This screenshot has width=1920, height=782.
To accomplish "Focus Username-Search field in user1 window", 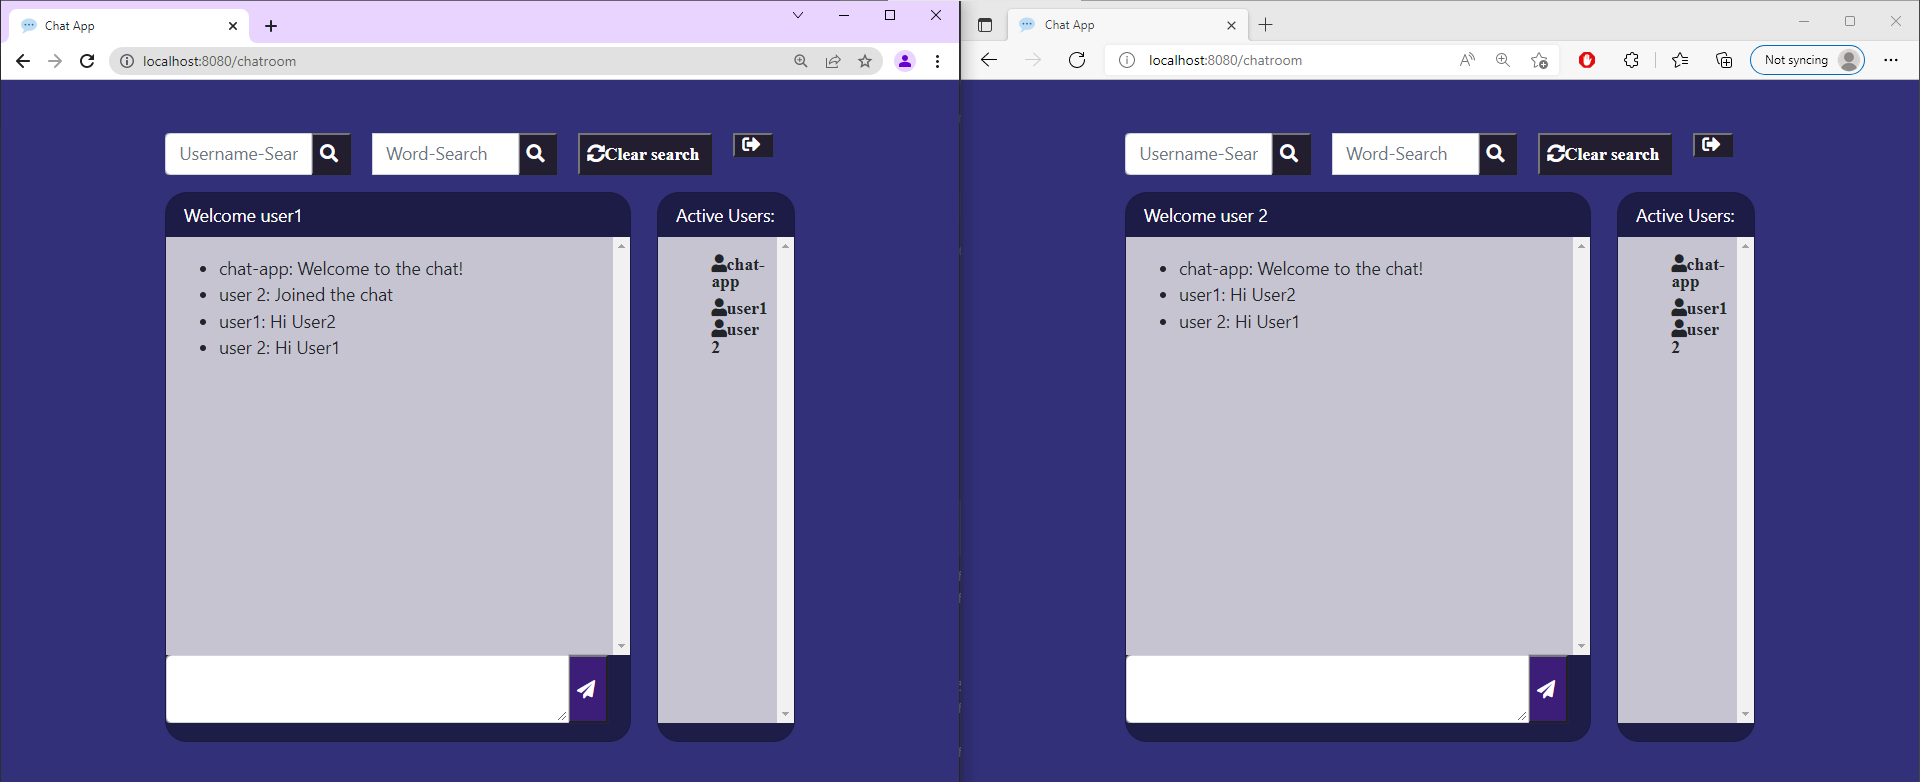I will (239, 154).
